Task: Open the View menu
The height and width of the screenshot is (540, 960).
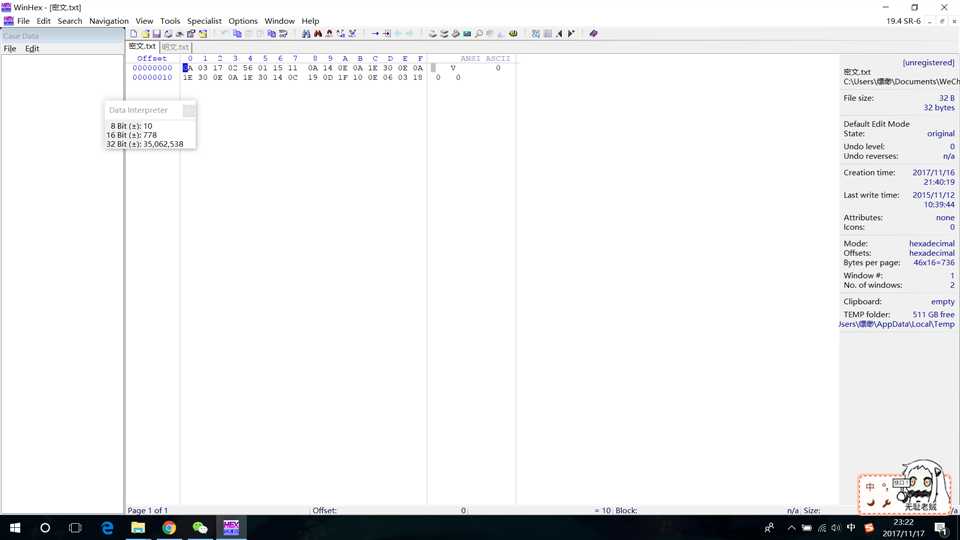Action: 144,21
